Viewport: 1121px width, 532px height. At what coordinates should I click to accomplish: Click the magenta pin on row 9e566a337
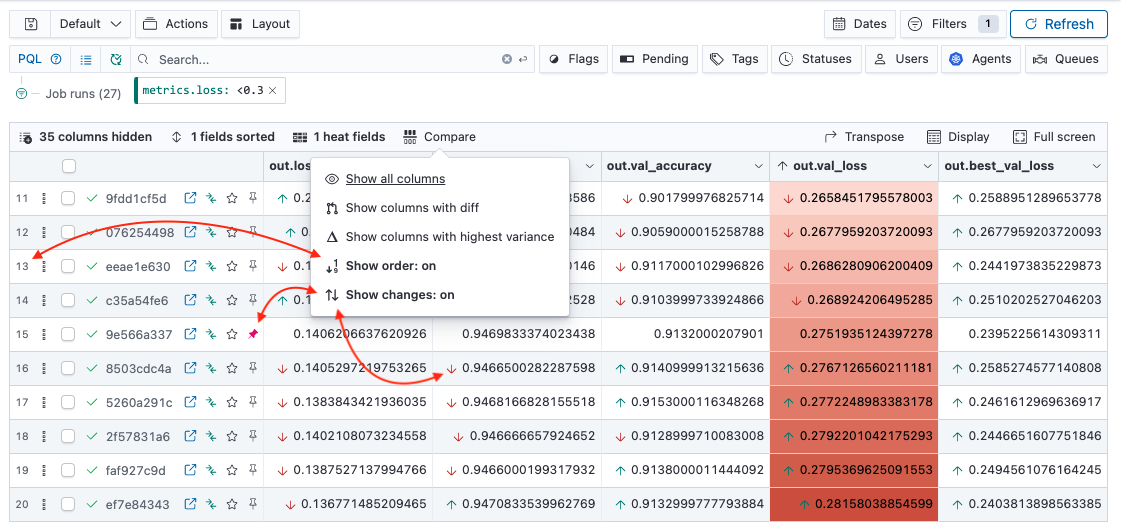252,334
